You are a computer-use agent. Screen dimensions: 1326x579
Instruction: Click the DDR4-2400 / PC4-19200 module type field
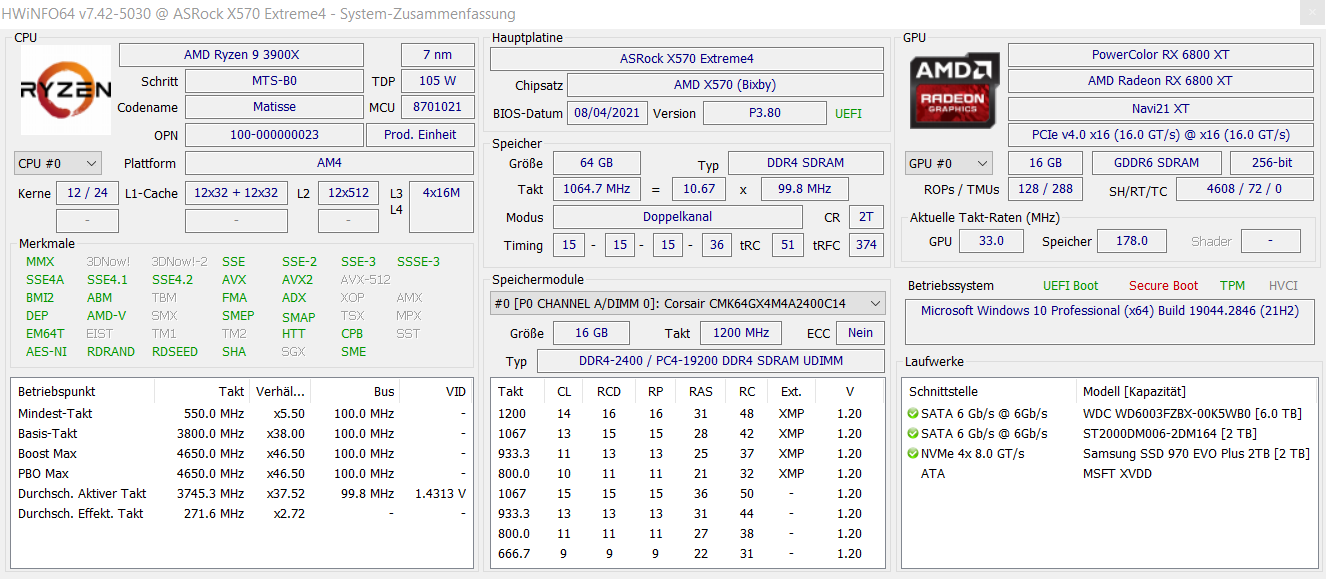pos(711,361)
